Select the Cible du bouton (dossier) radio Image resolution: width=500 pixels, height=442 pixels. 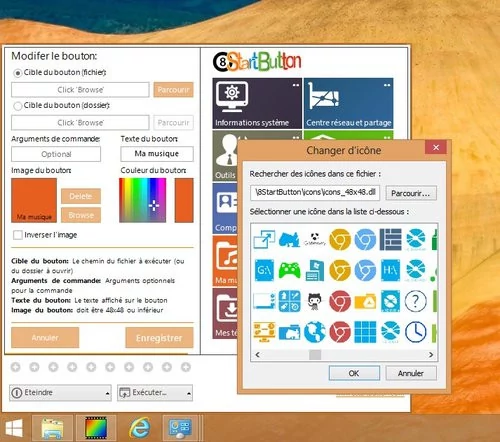click(17, 106)
